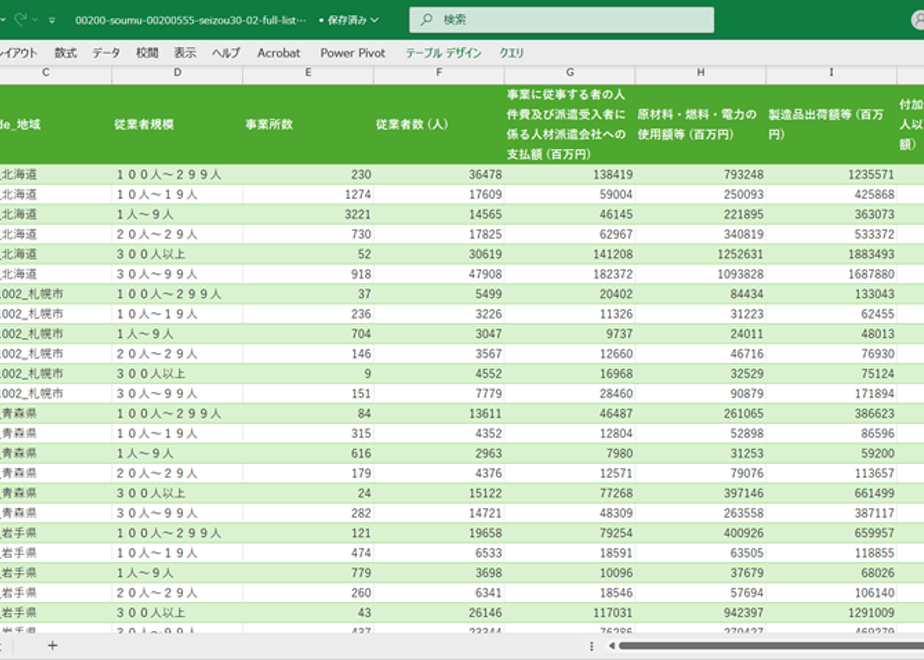This screenshot has width=924, height=660.
Task: Select 1人〜9人 cell in 14565 row
Action: click(177, 214)
